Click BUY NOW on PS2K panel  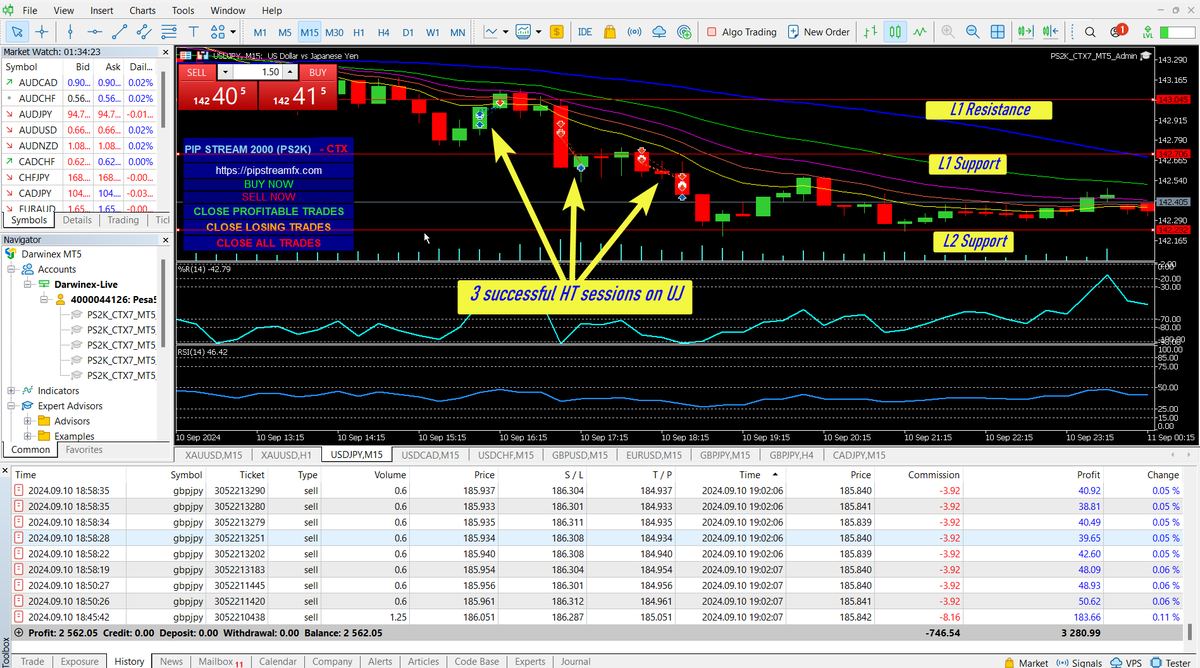tap(268, 185)
